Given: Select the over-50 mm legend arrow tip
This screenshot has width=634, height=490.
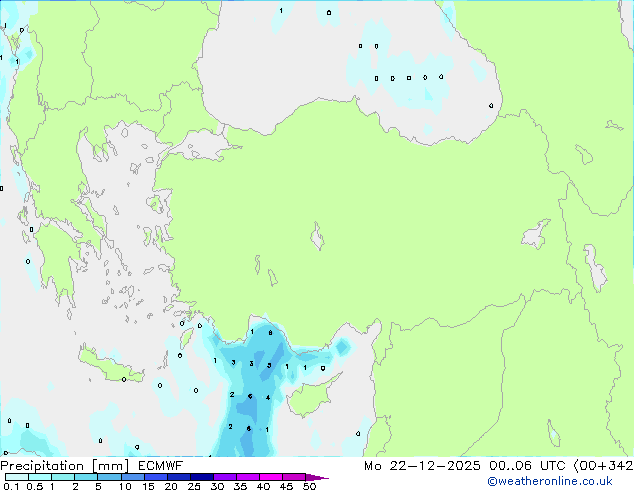Looking at the screenshot, I should (x=317, y=477).
